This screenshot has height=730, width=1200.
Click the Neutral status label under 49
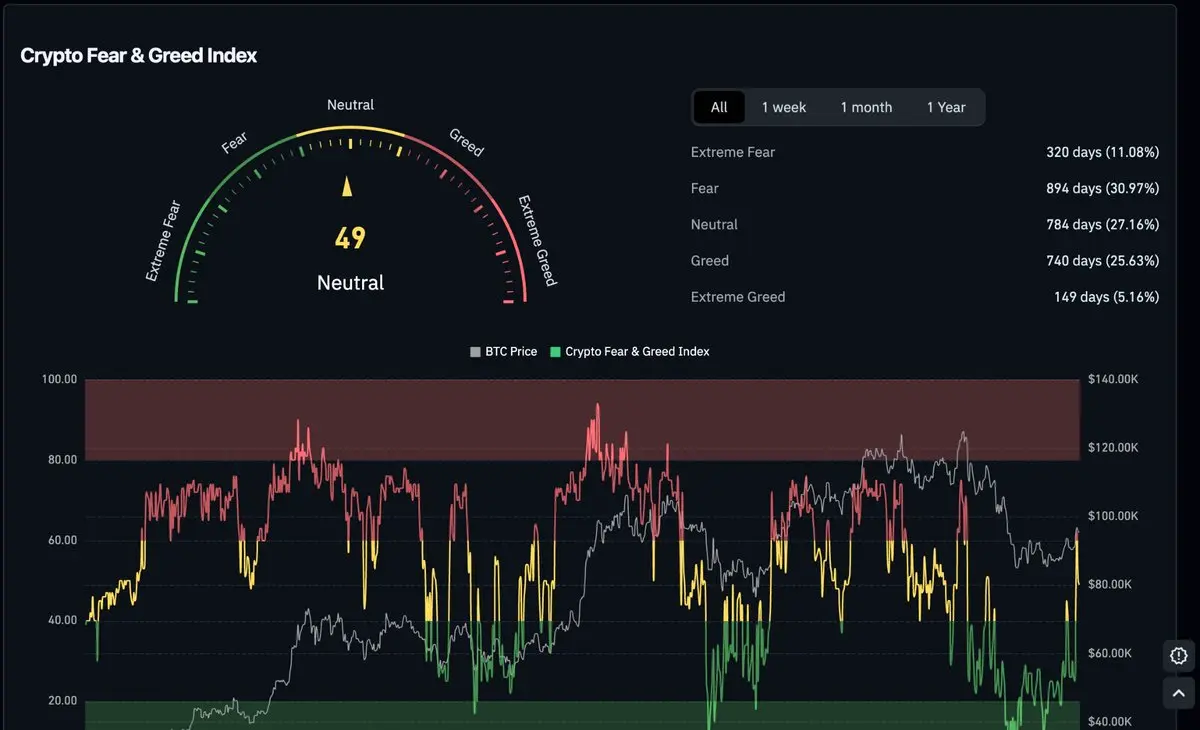(350, 283)
